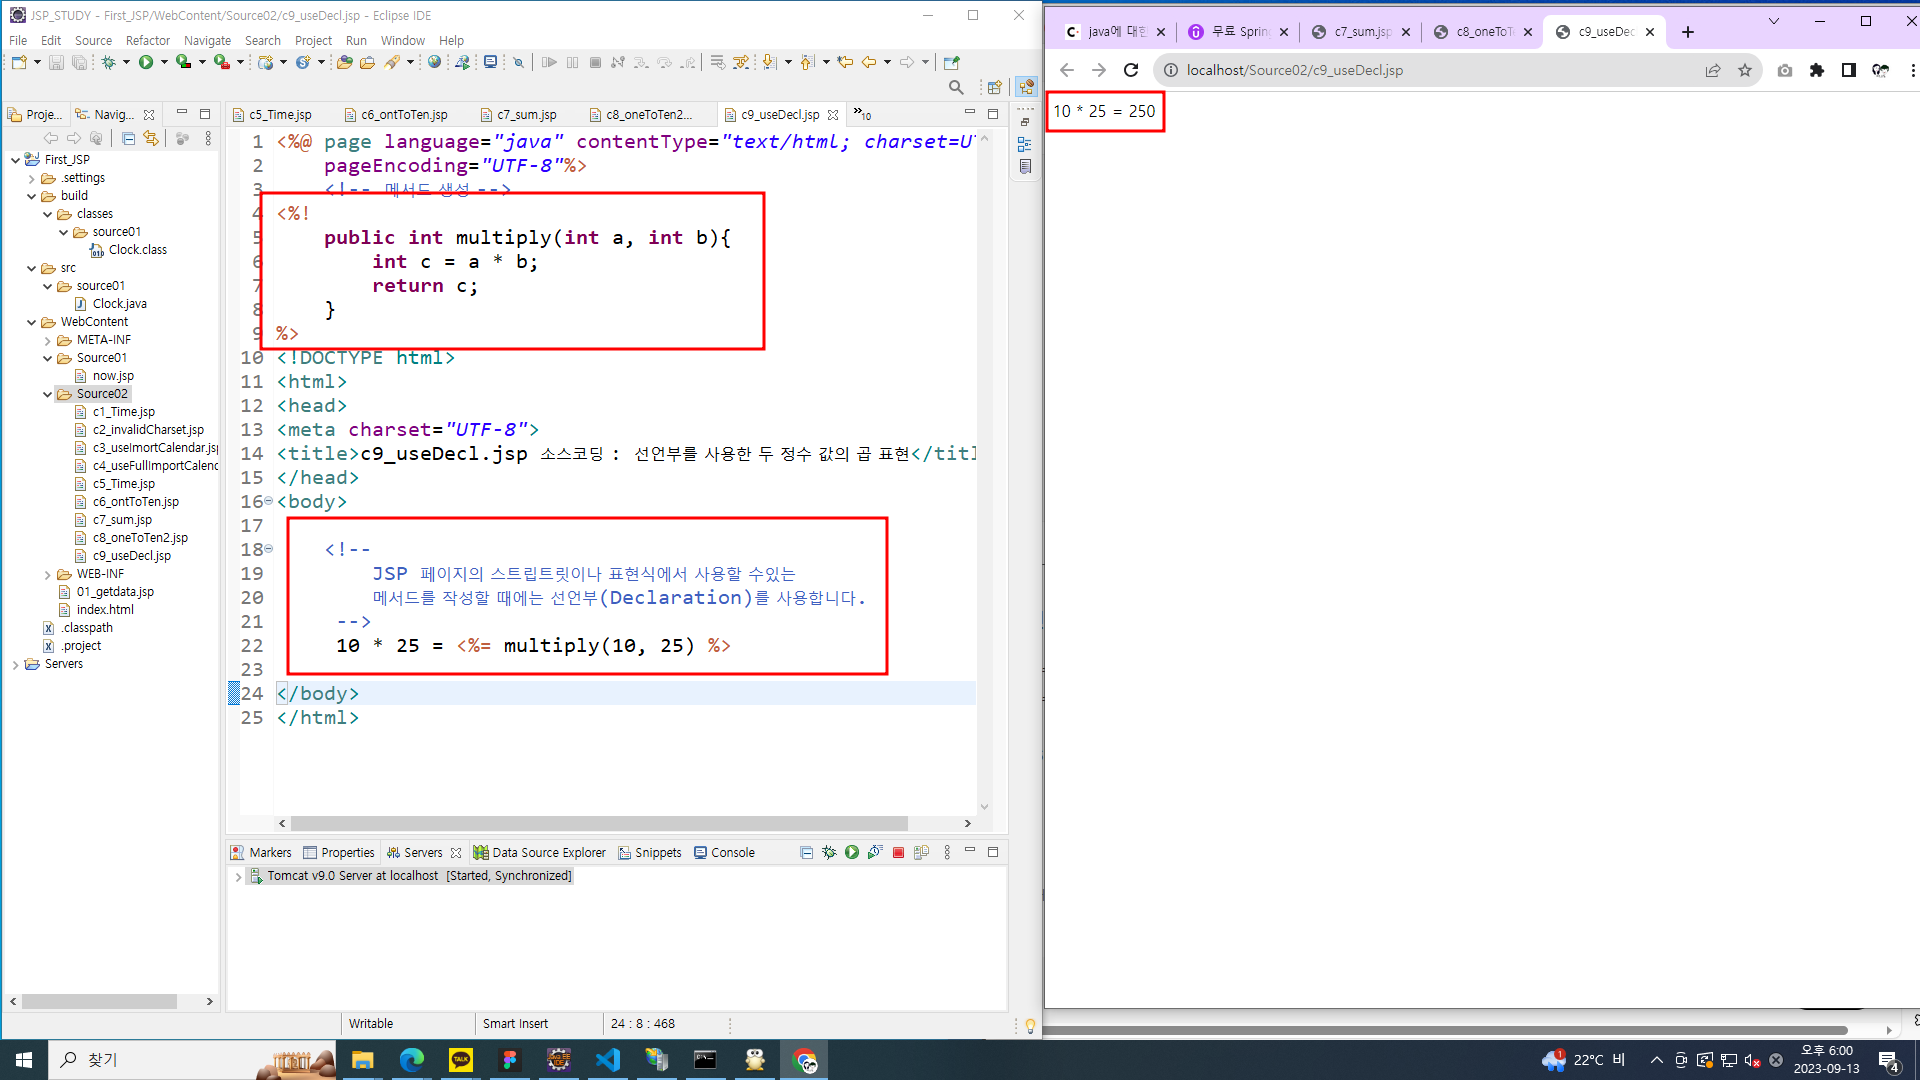Collapse the Source02 folder

coord(47,394)
